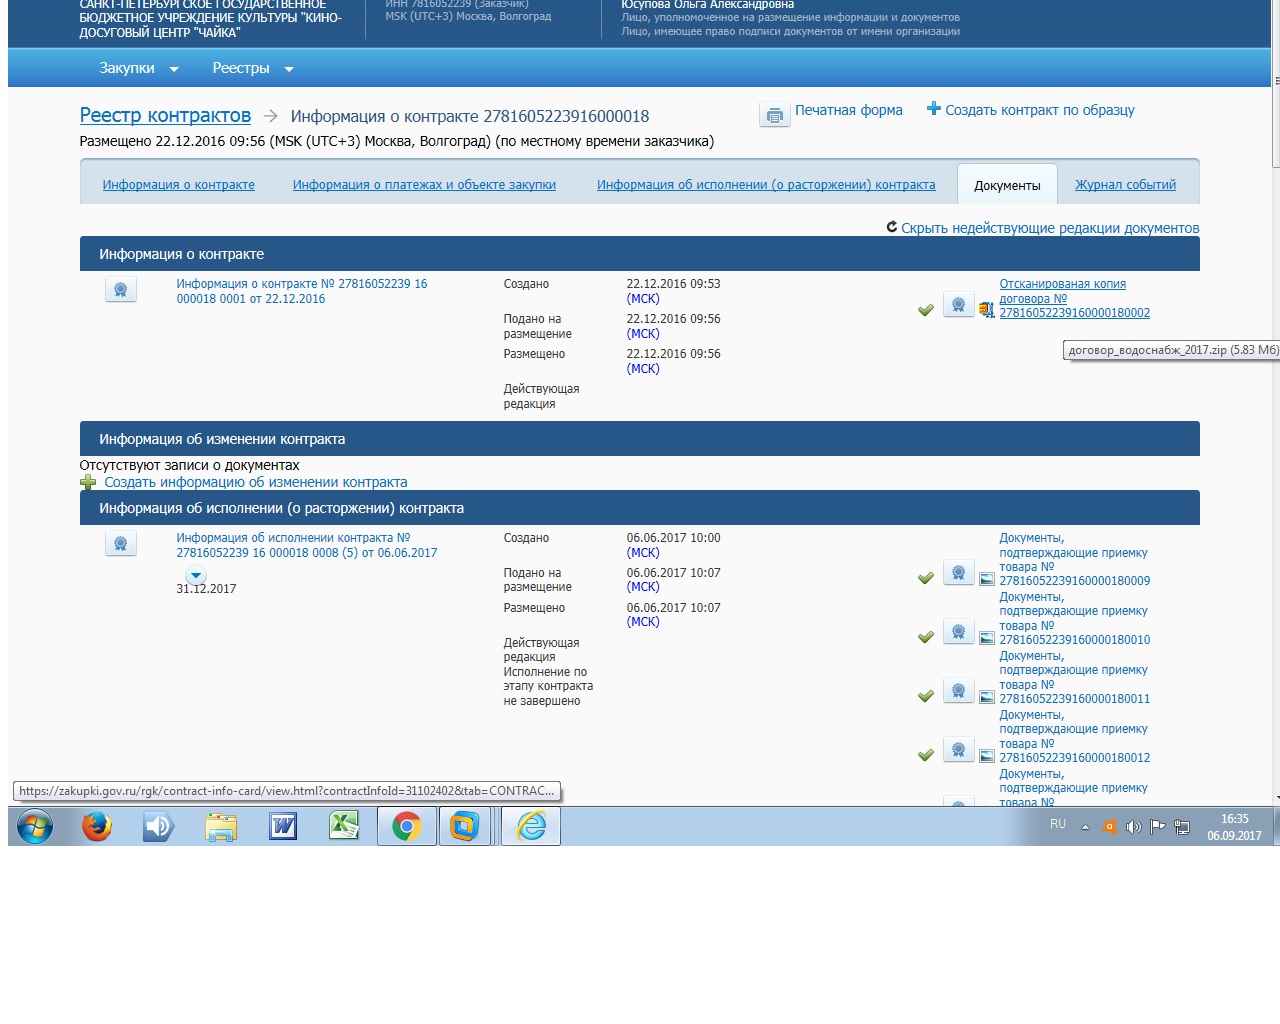Open Microsoft Word from the taskbar
Screen dimensions: 1280x1024
pos(283,826)
